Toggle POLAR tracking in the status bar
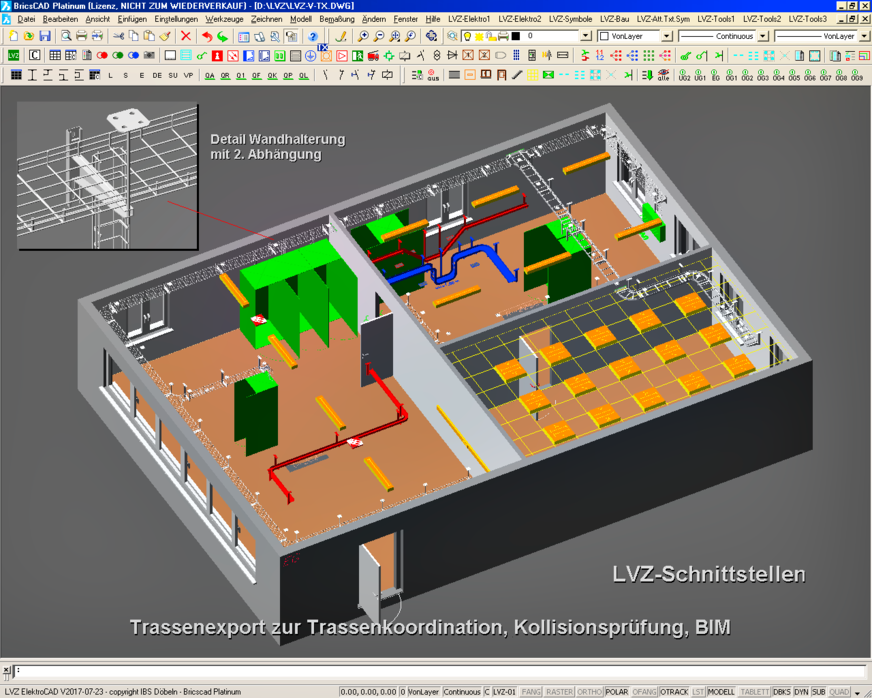This screenshot has height=698, width=872. pos(617,691)
